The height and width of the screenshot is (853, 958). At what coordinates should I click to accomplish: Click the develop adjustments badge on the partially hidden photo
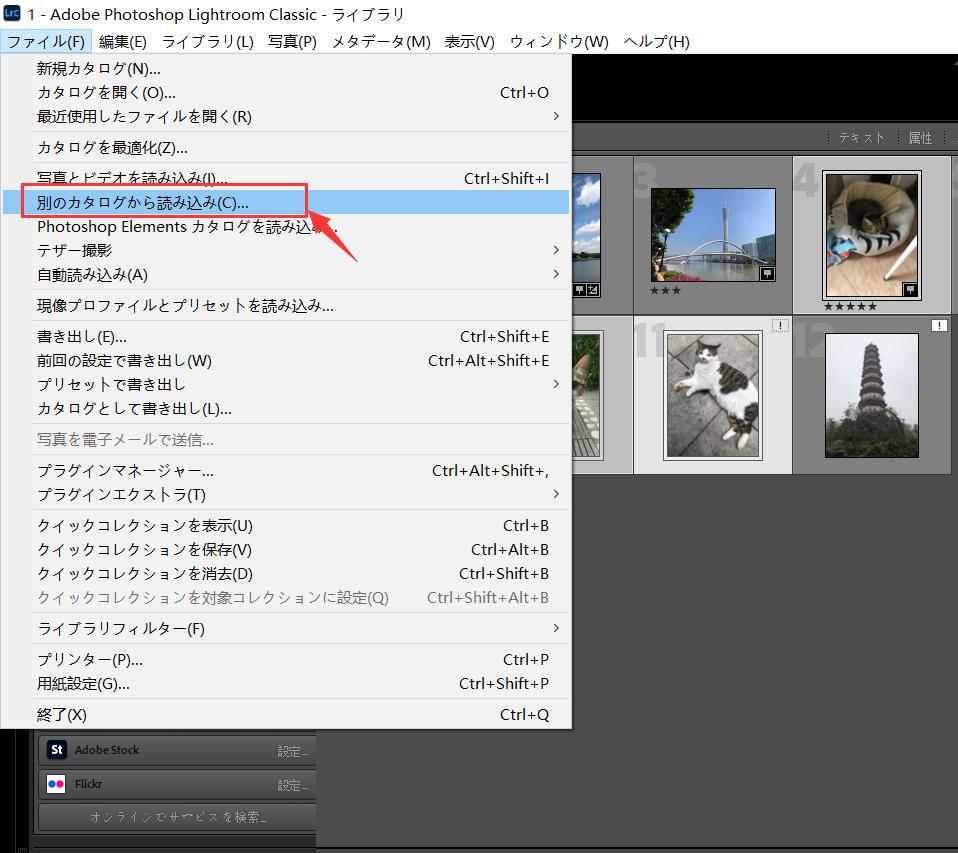pos(594,290)
